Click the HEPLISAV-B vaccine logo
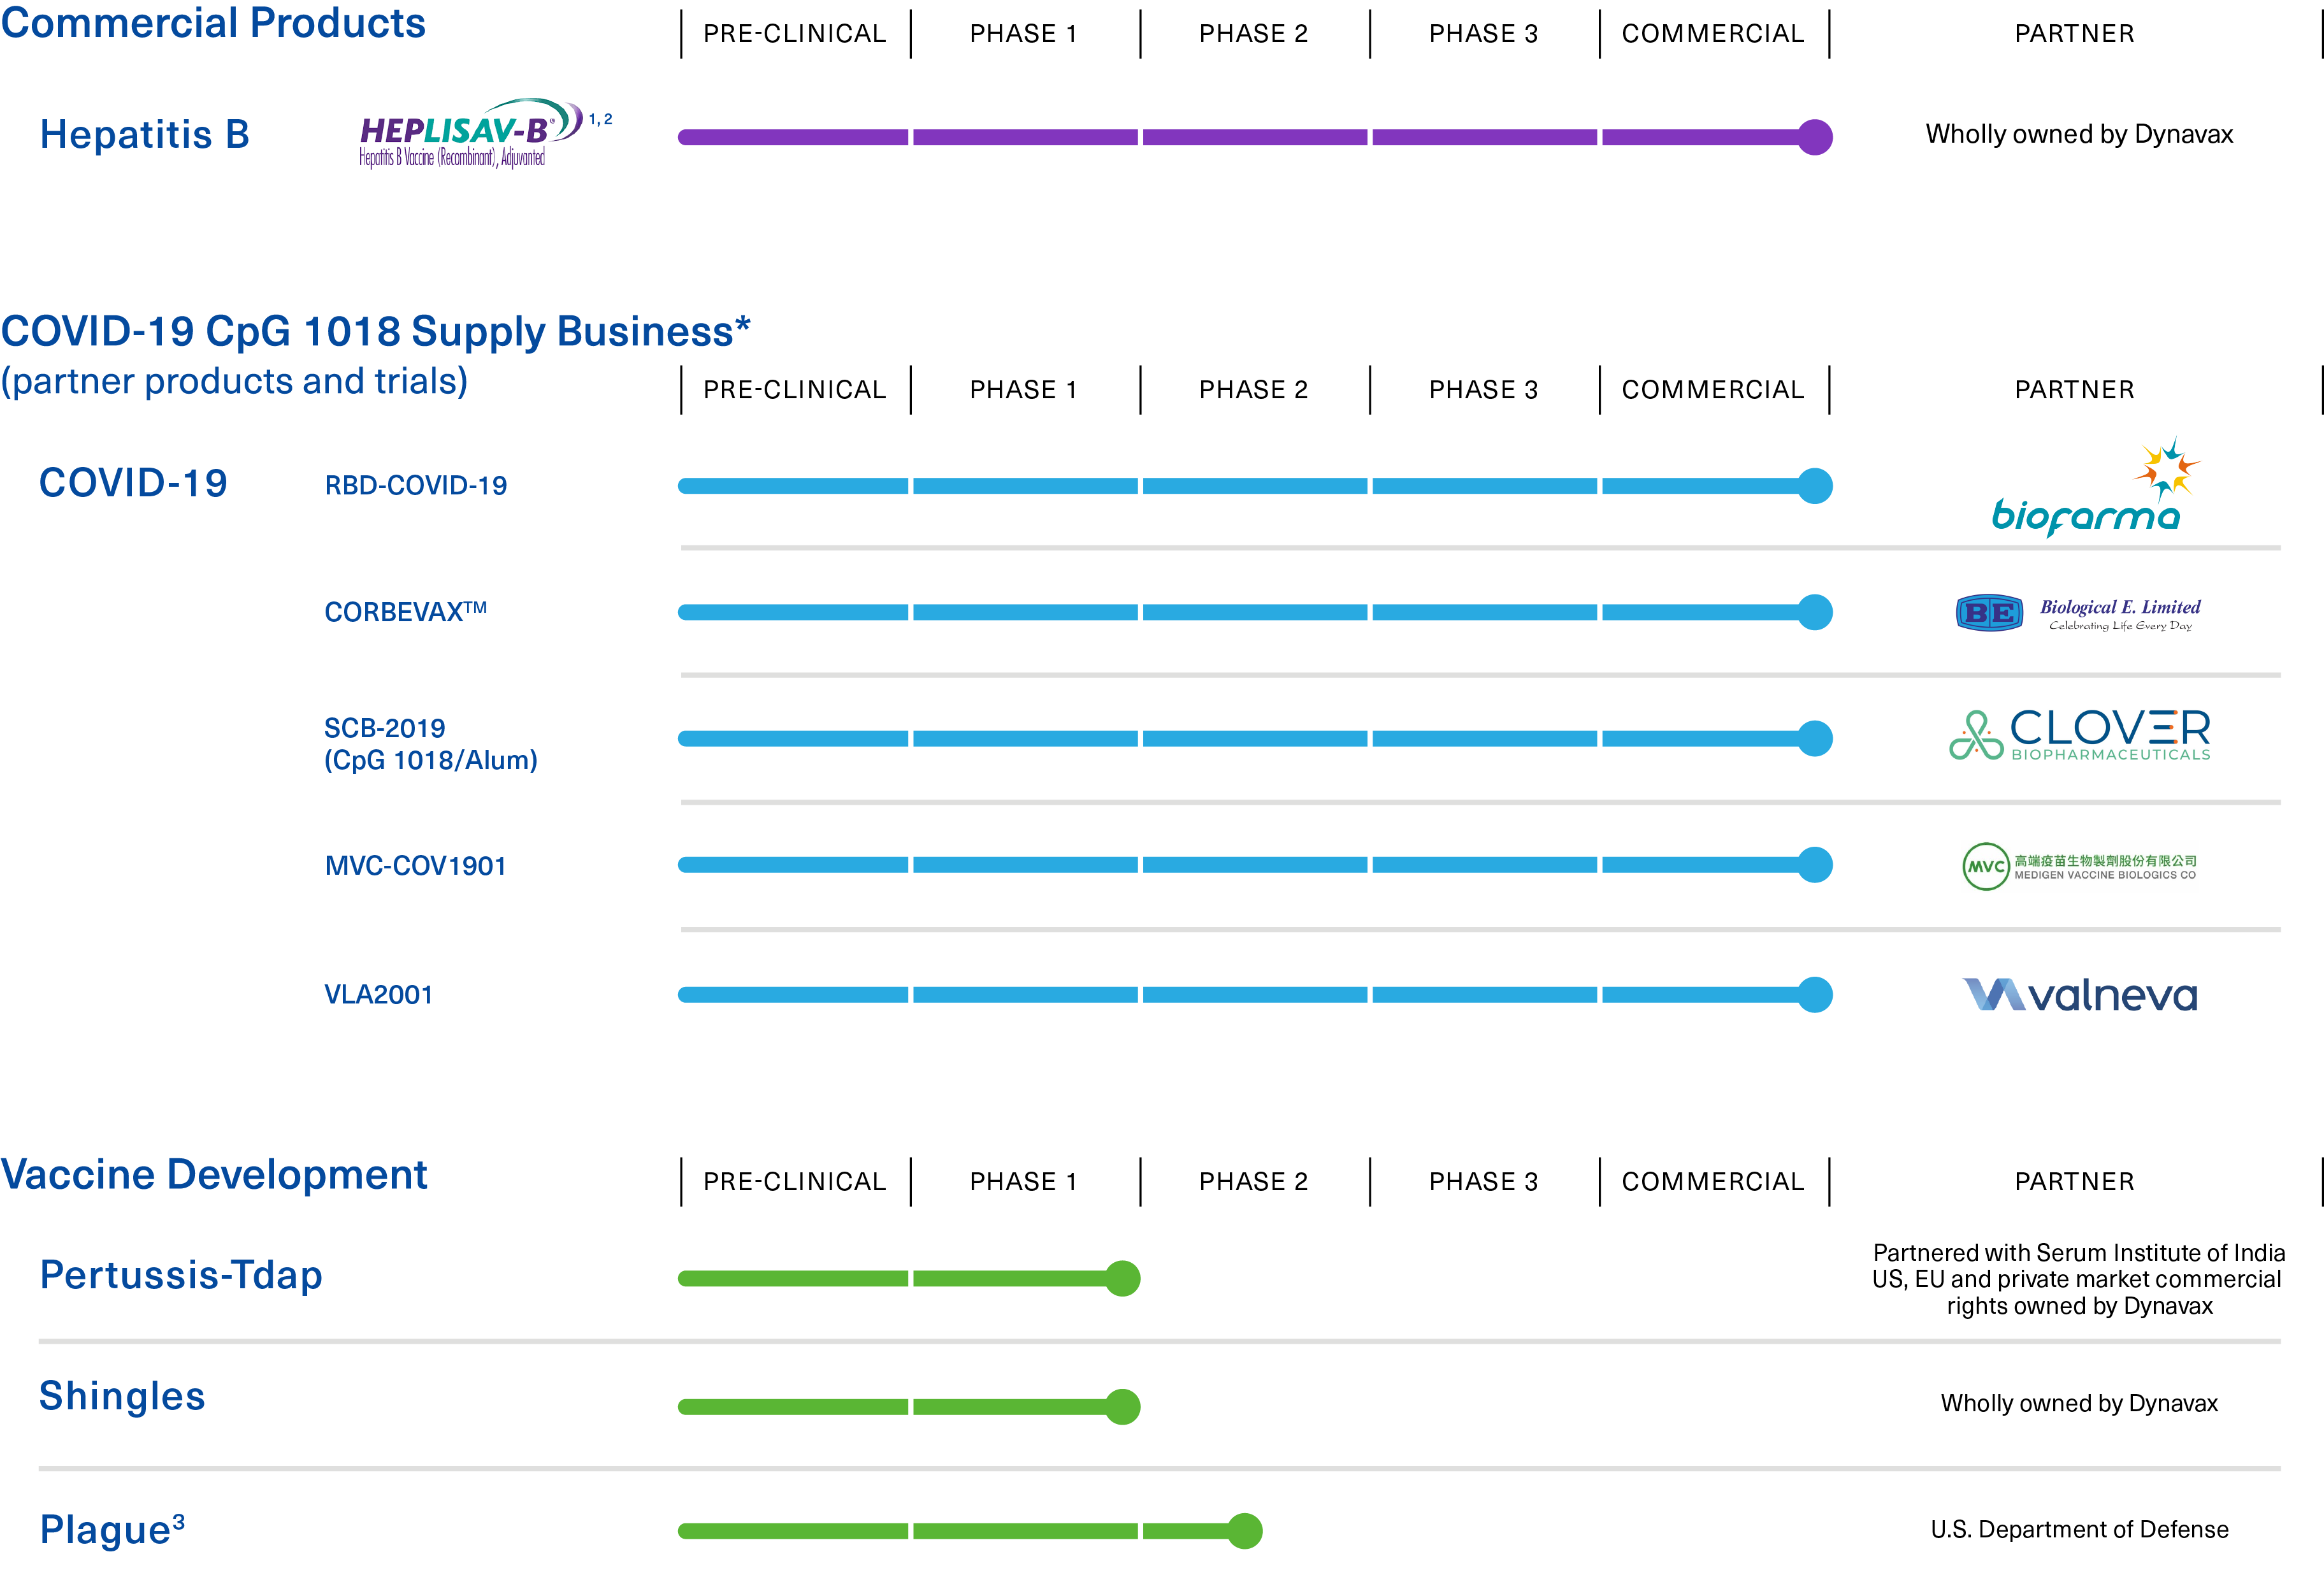Viewport: 2324px width, 1596px height. point(471,133)
